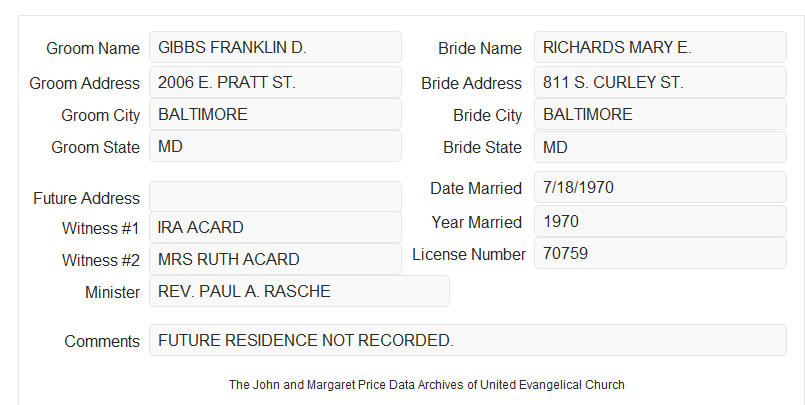Click the Groom City field showing BALTIMORE
Viewport: 805px width, 405px height.
point(275,114)
